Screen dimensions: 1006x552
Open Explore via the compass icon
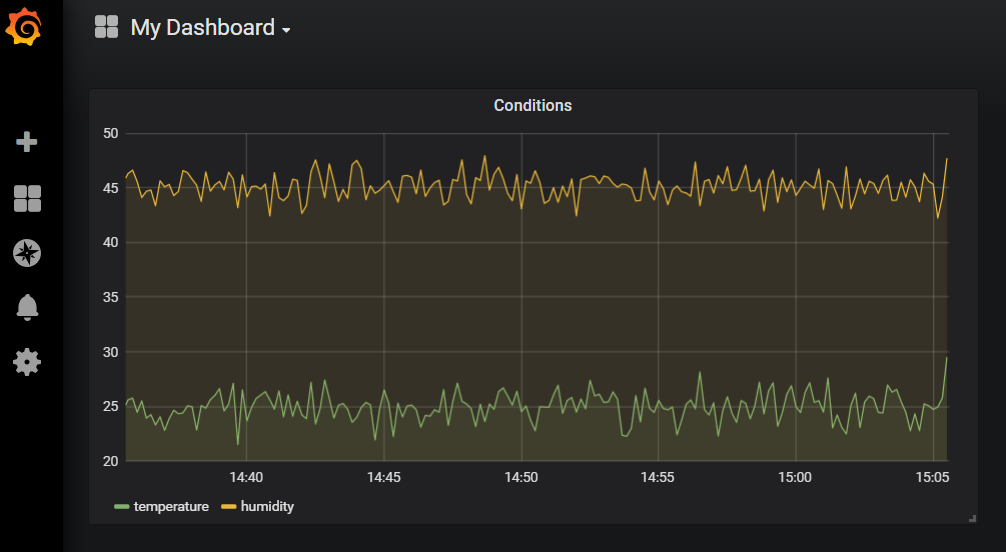tap(27, 253)
